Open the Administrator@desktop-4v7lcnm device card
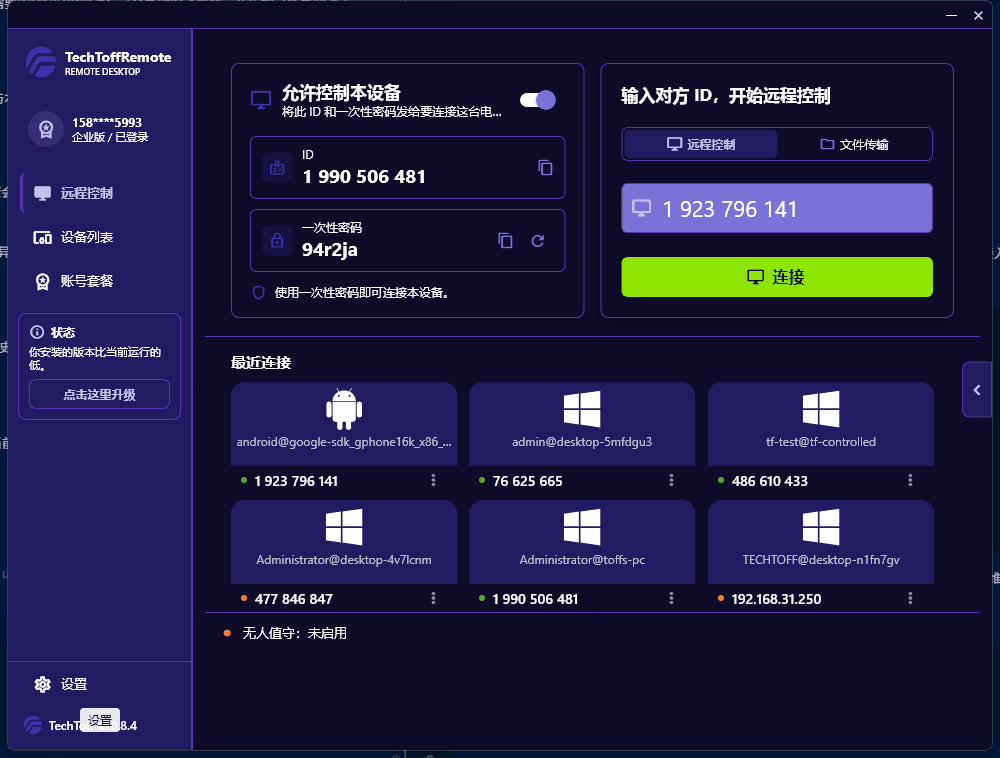This screenshot has height=758, width=1000. [x=344, y=542]
